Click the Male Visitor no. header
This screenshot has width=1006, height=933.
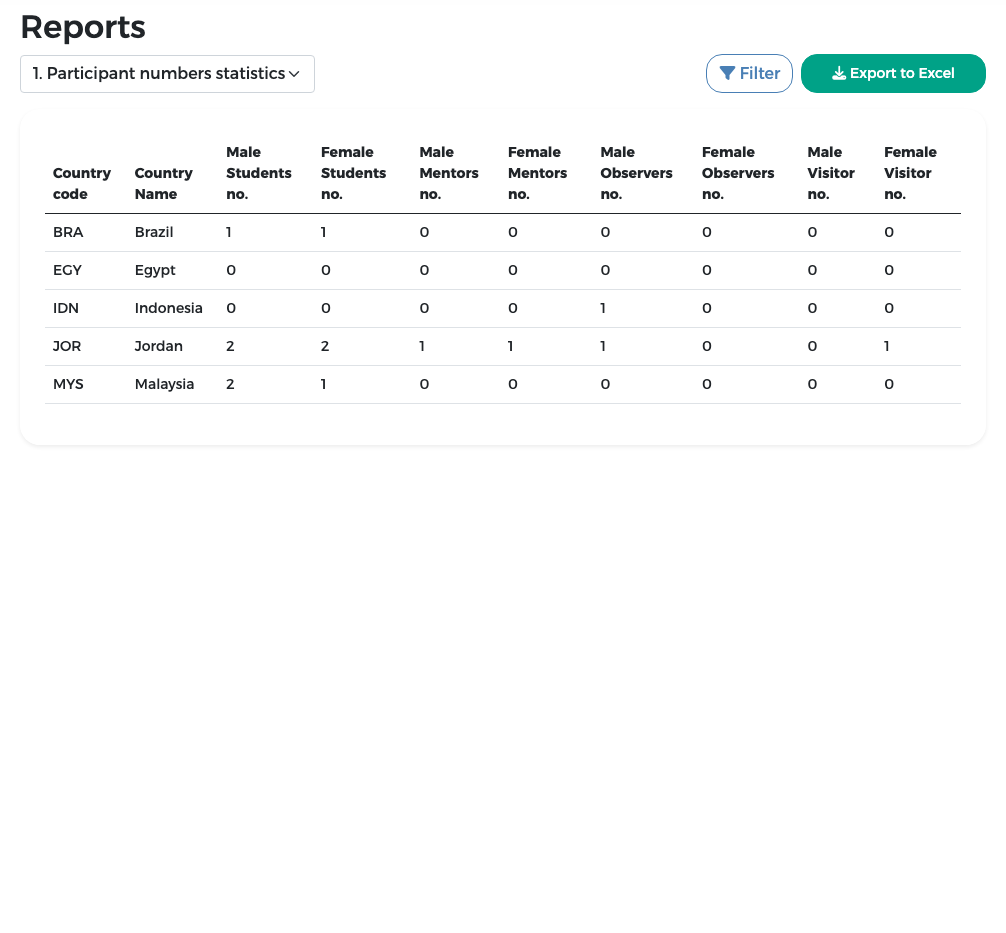click(831, 173)
